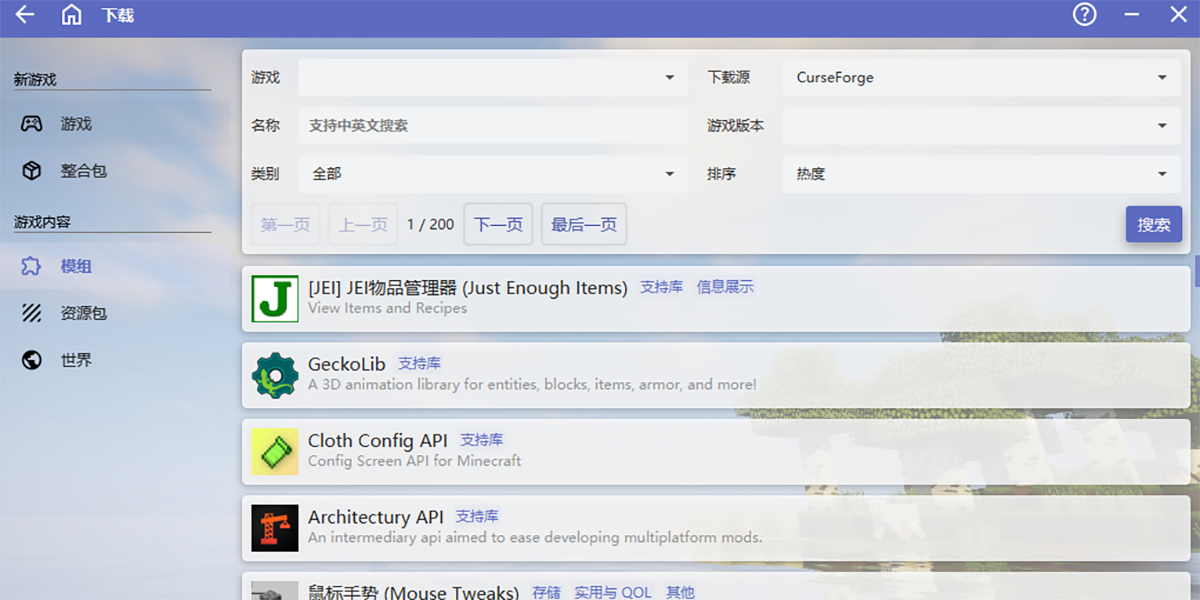
Task: Open 整合包 modpack cube icon
Action: [x=32, y=171]
